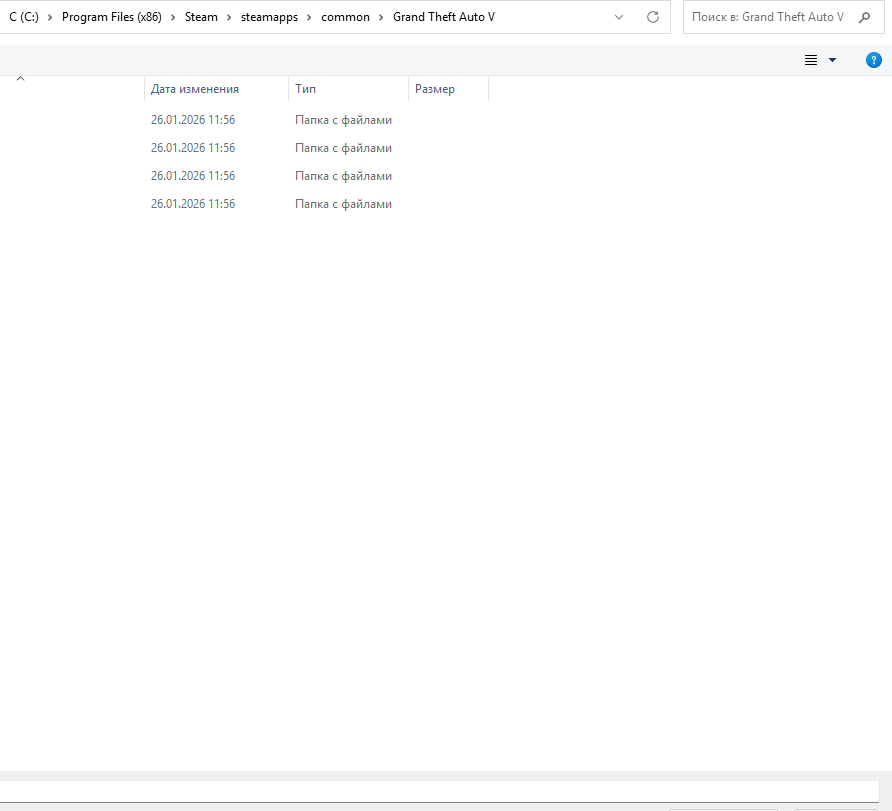Expand chevron after Steam in breadcrumb
Screen dimensions: 892x811
click(228, 18)
